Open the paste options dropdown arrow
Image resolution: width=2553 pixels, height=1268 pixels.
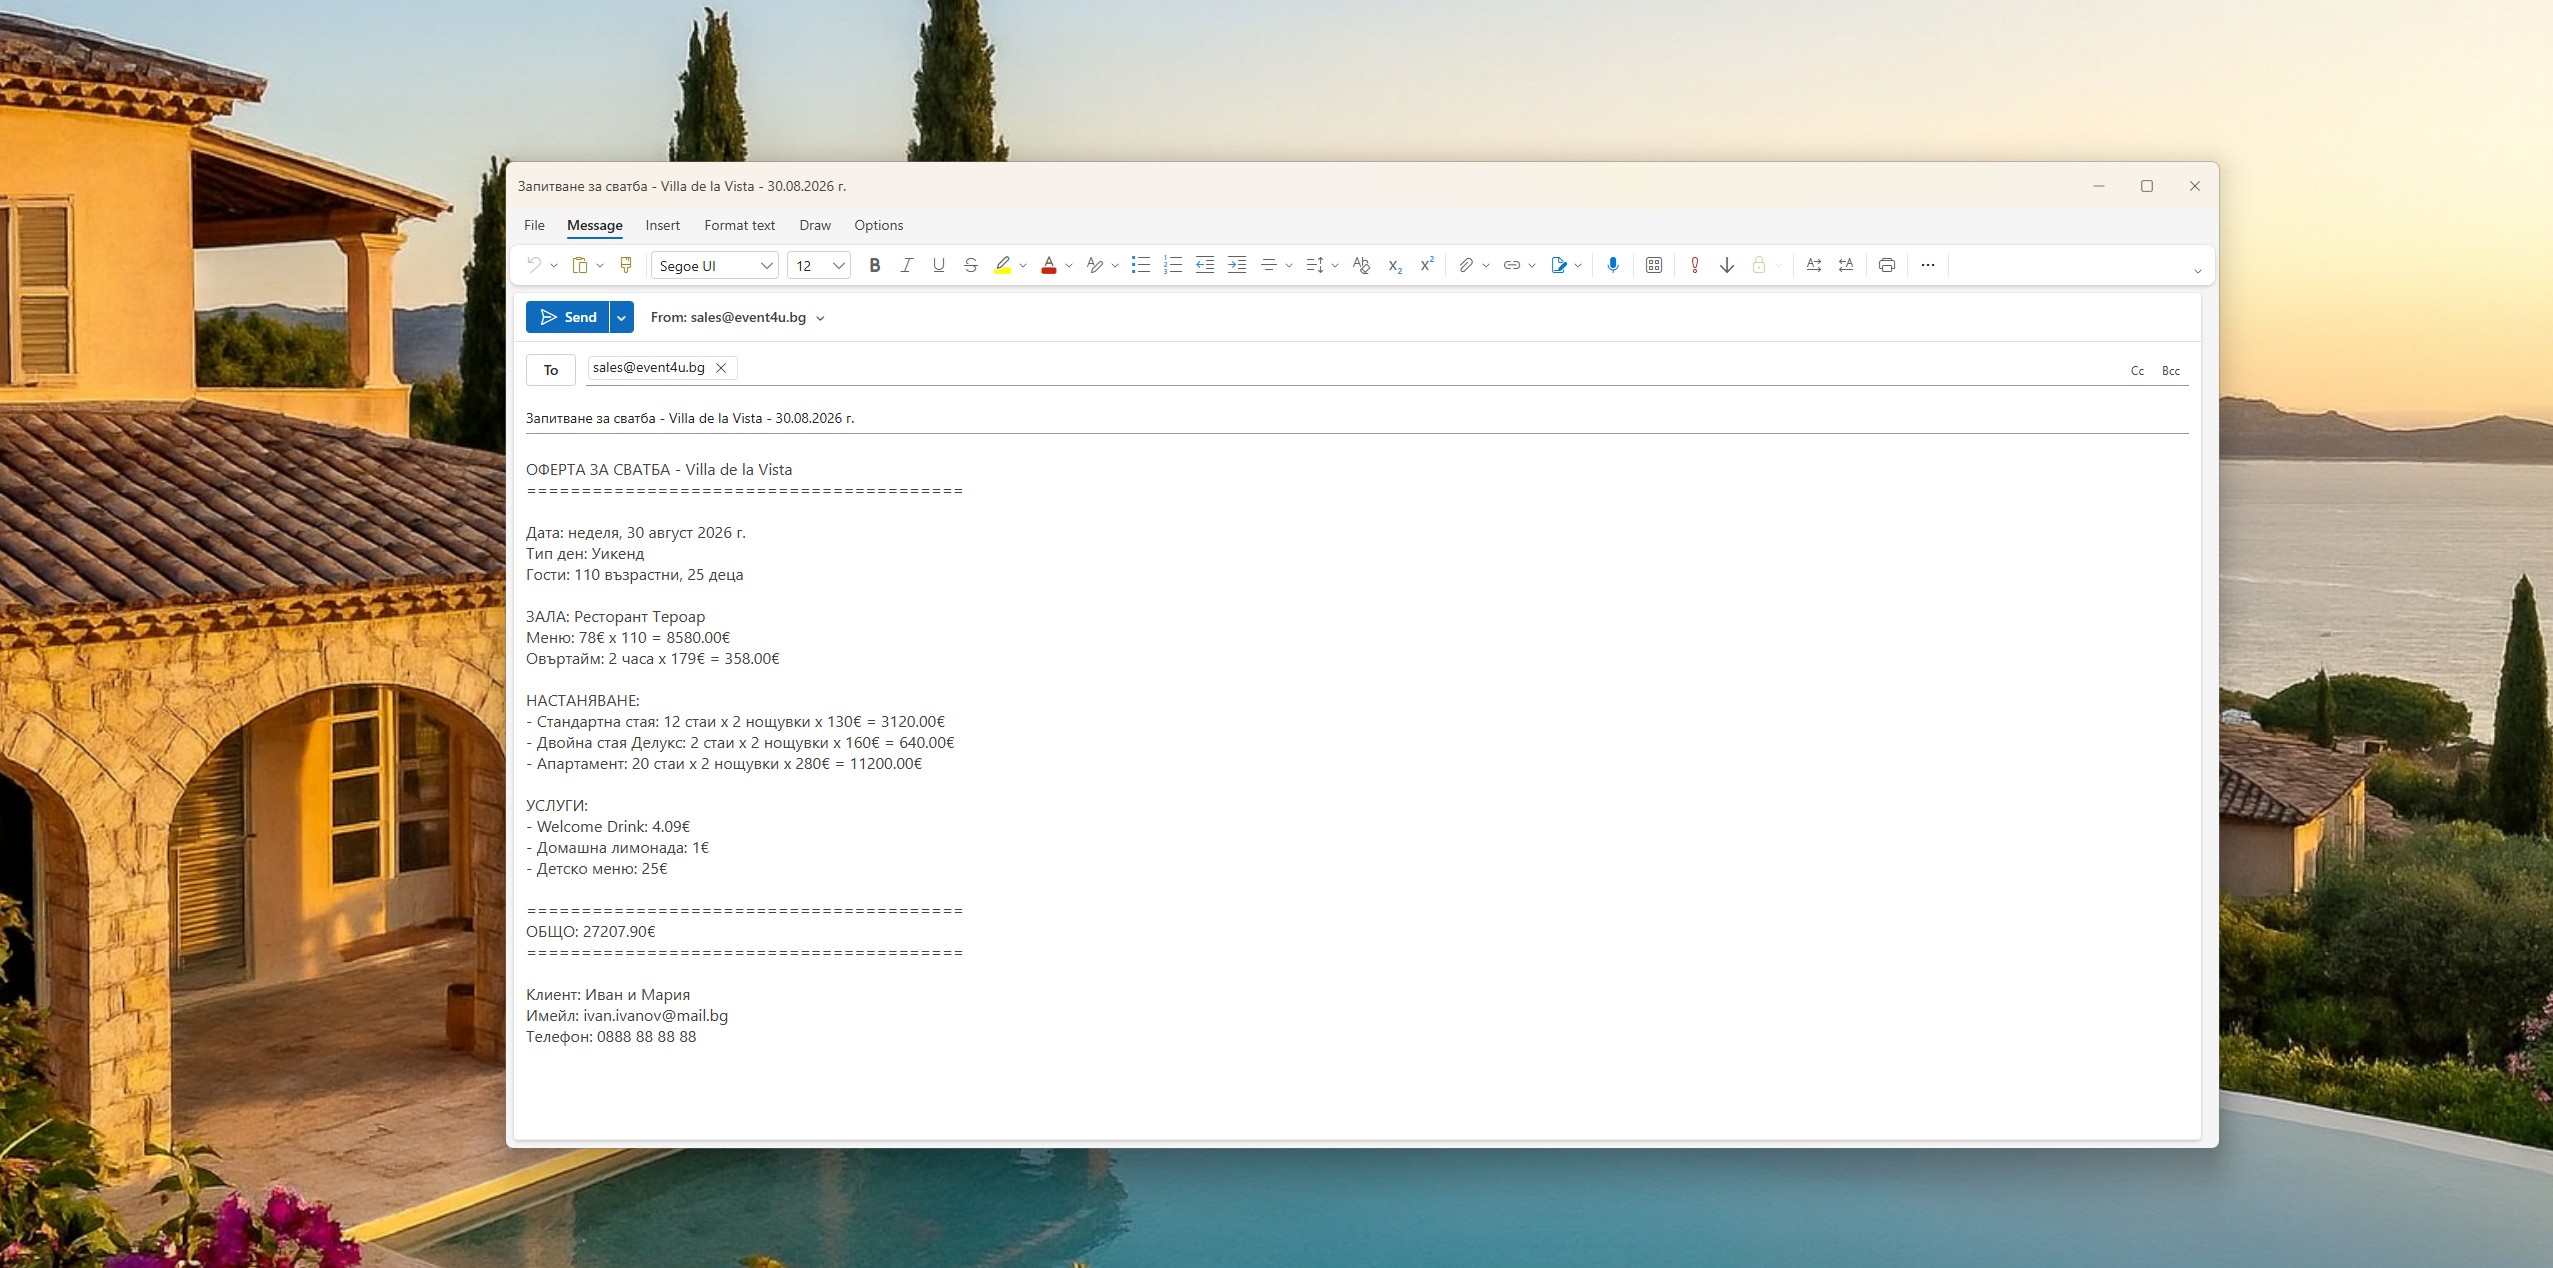[x=600, y=265]
